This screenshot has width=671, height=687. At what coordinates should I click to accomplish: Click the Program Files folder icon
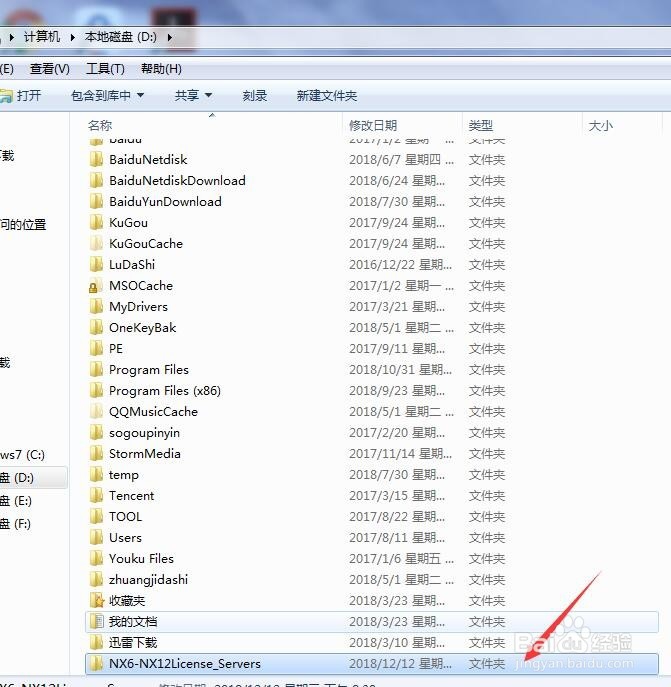[x=96, y=370]
